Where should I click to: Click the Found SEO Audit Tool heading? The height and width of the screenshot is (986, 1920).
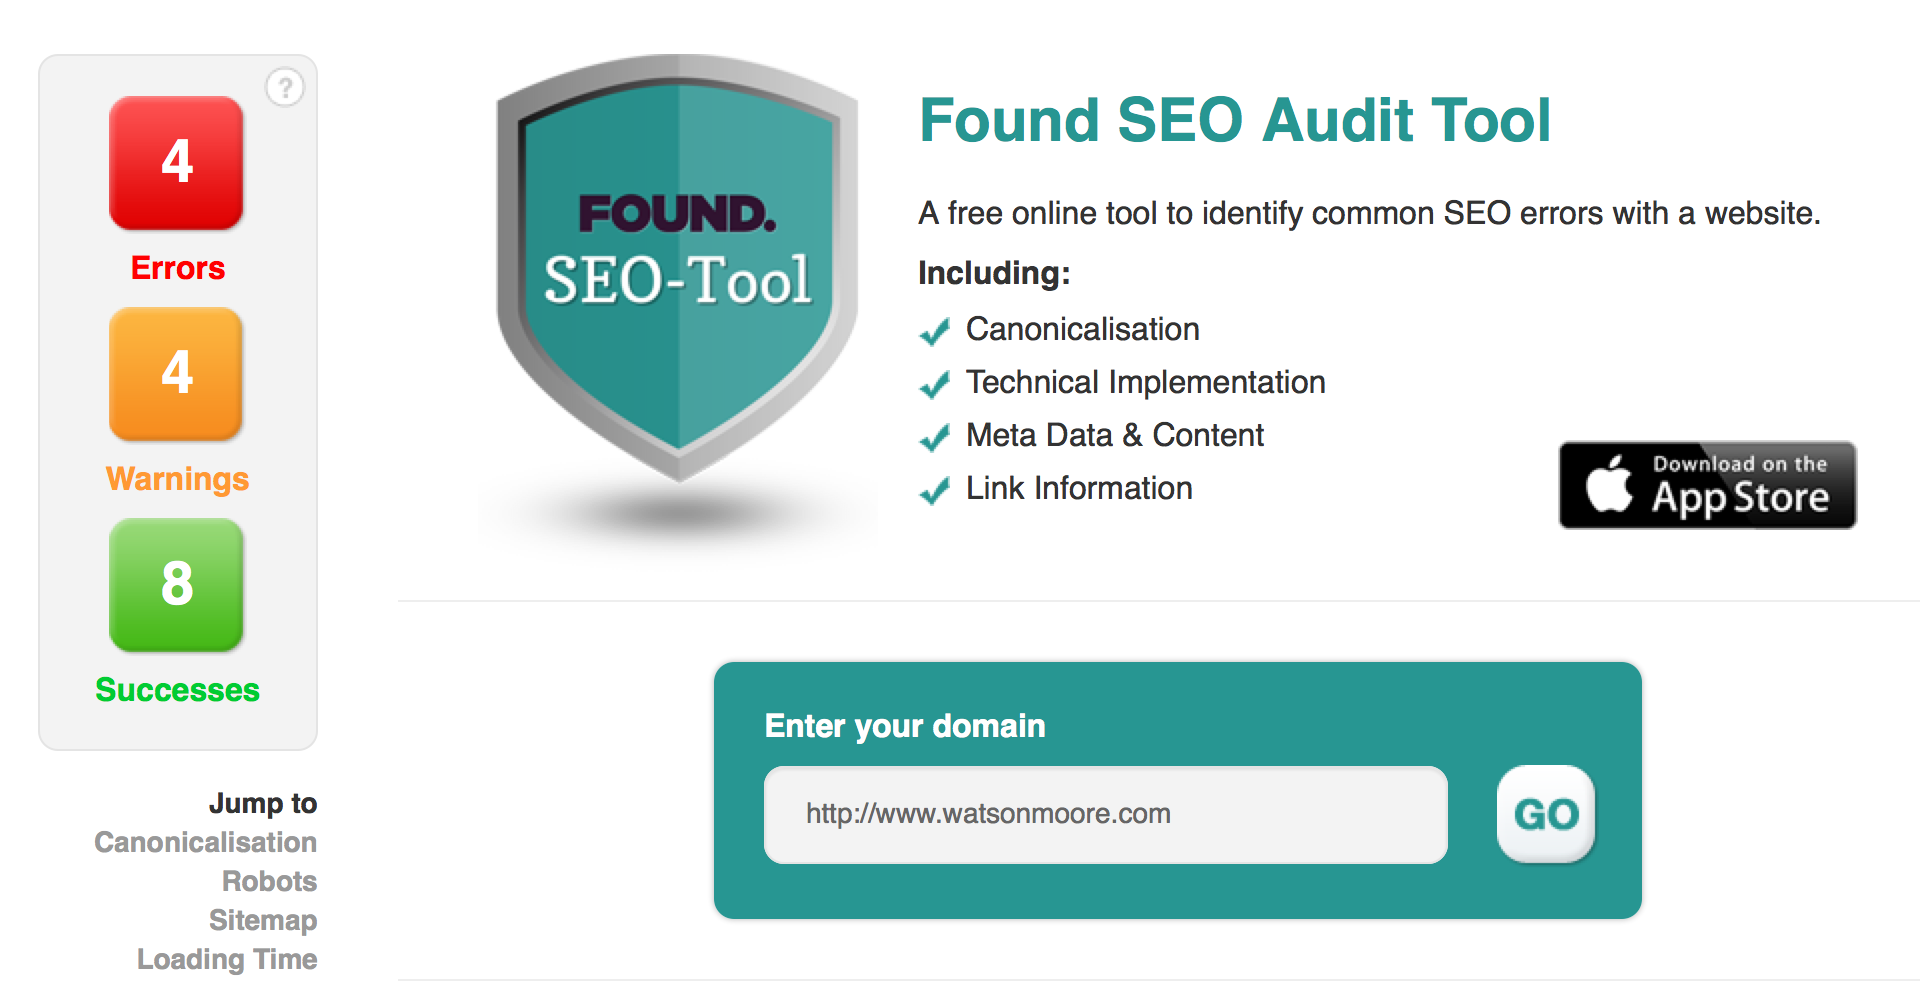(1235, 120)
